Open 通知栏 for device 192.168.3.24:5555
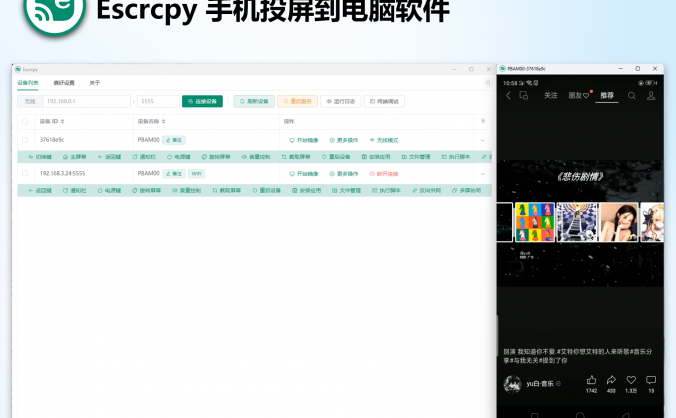 [x=75, y=190]
